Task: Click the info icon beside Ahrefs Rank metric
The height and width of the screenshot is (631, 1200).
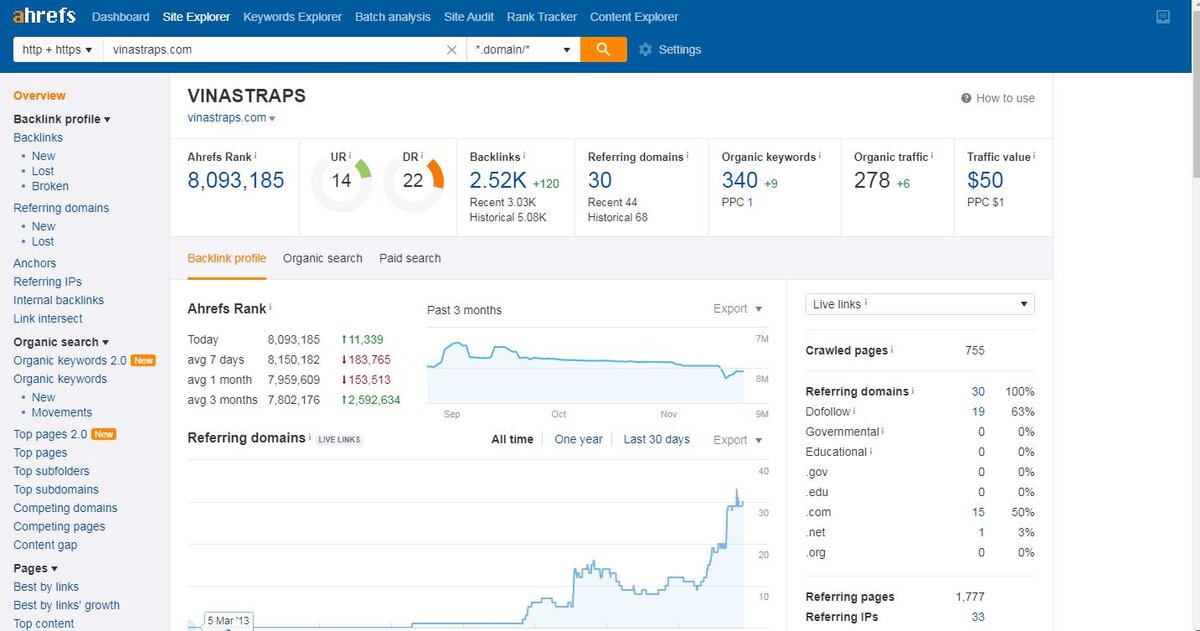Action: coord(255,155)
